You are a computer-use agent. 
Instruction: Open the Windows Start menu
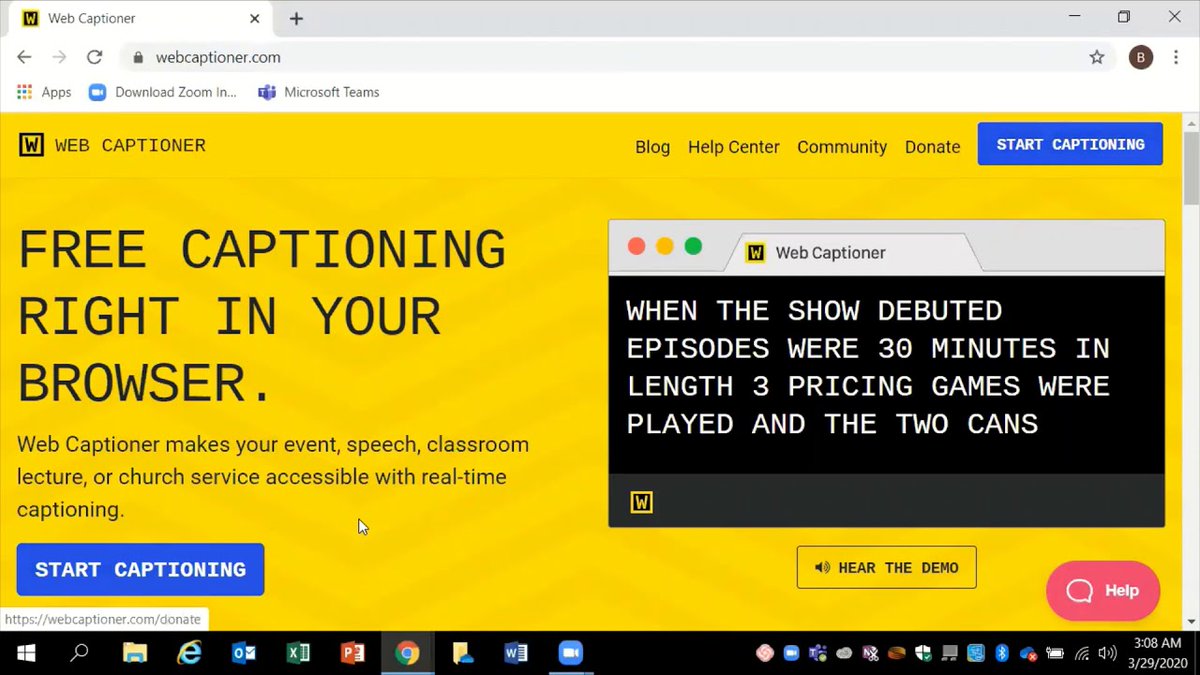coord(26,653)
